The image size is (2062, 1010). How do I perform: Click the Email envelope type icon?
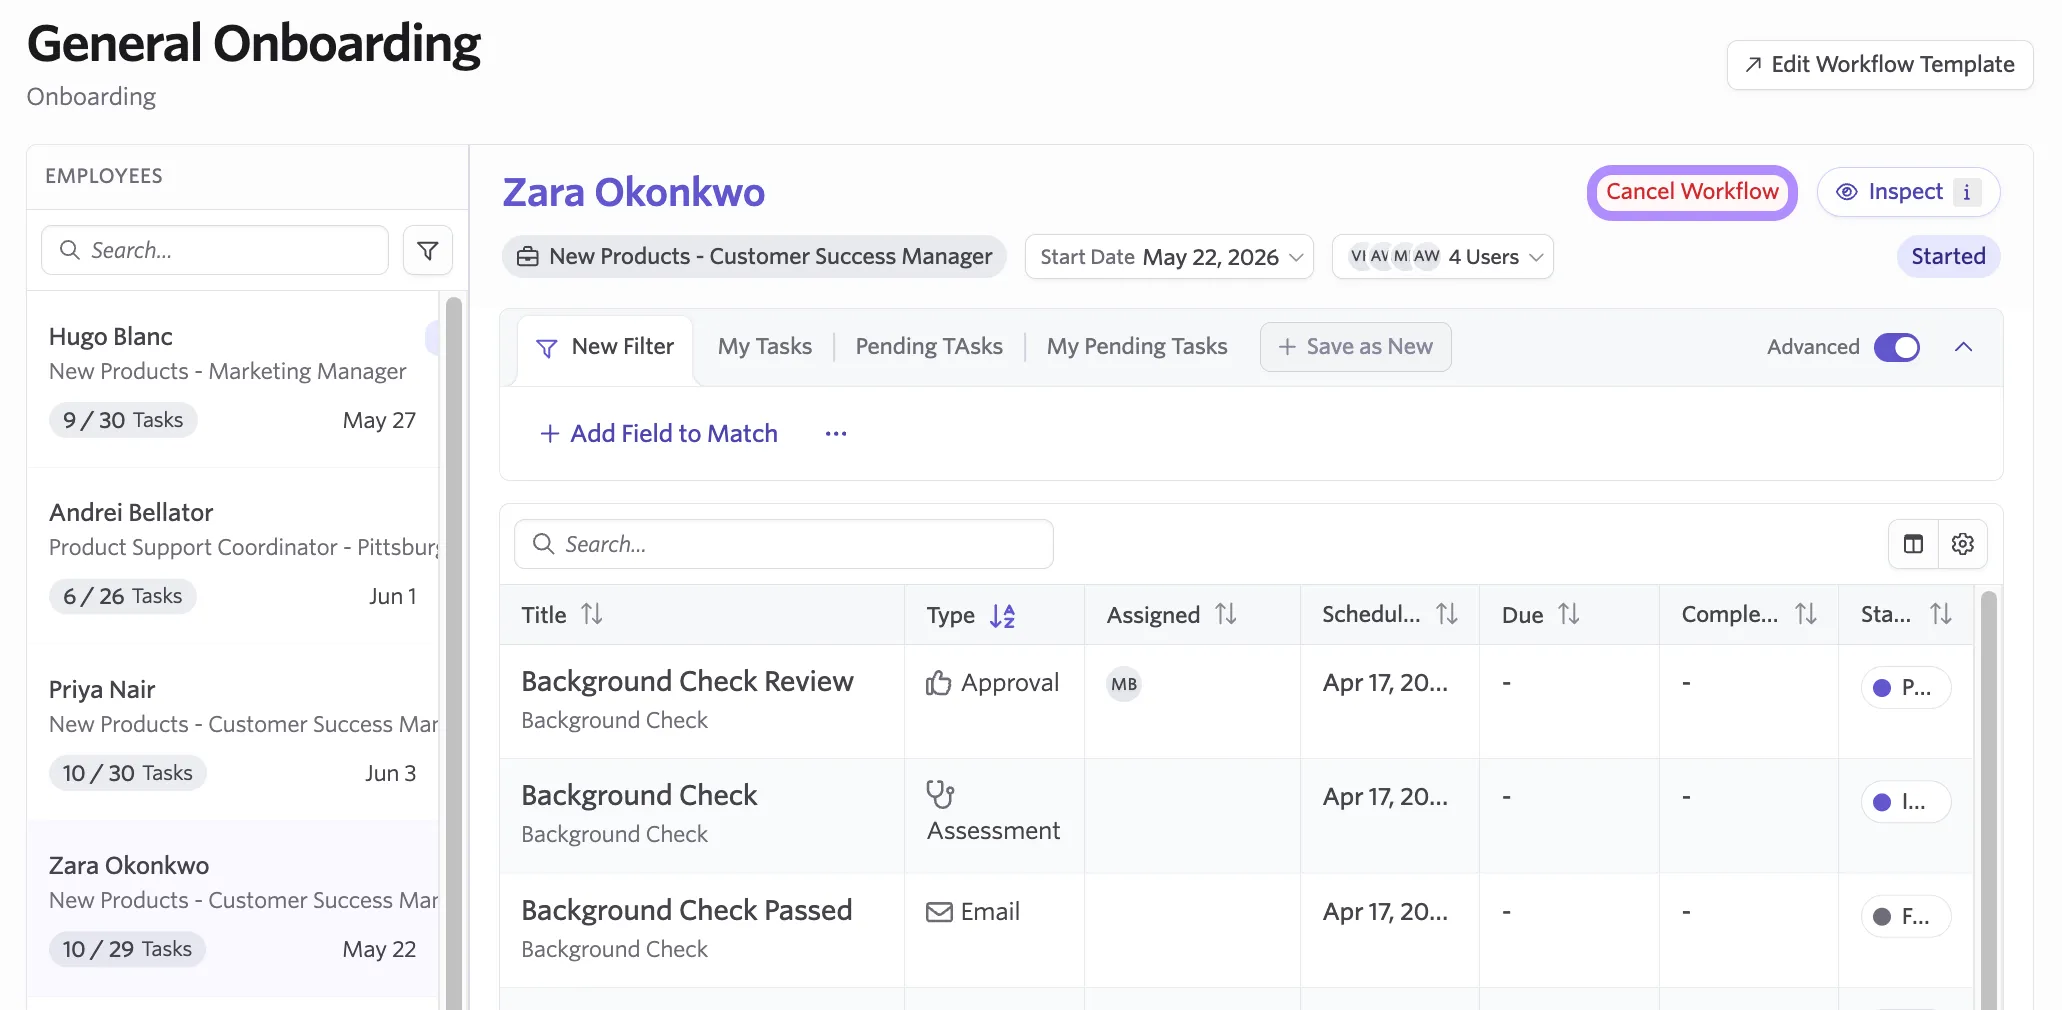point(939,912)
